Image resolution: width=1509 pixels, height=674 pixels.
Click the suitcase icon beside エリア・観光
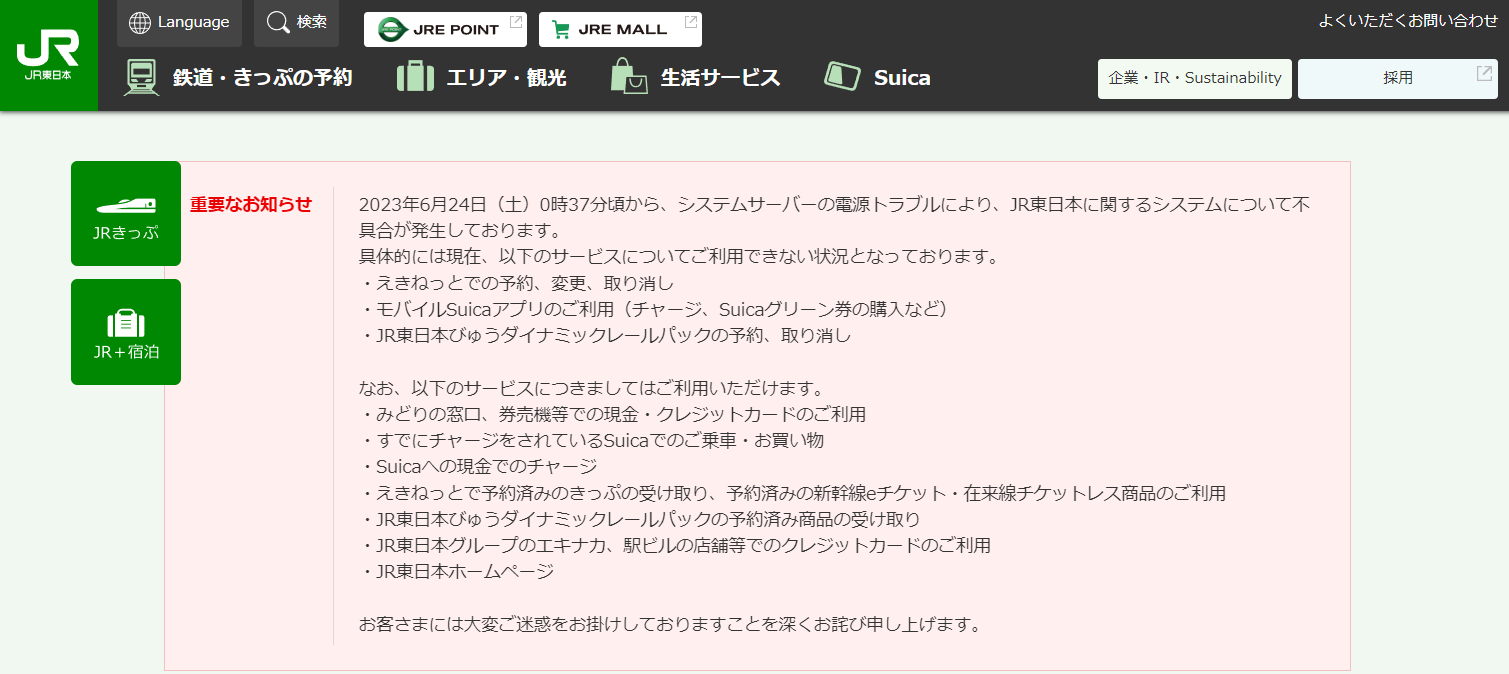(415, 77)
